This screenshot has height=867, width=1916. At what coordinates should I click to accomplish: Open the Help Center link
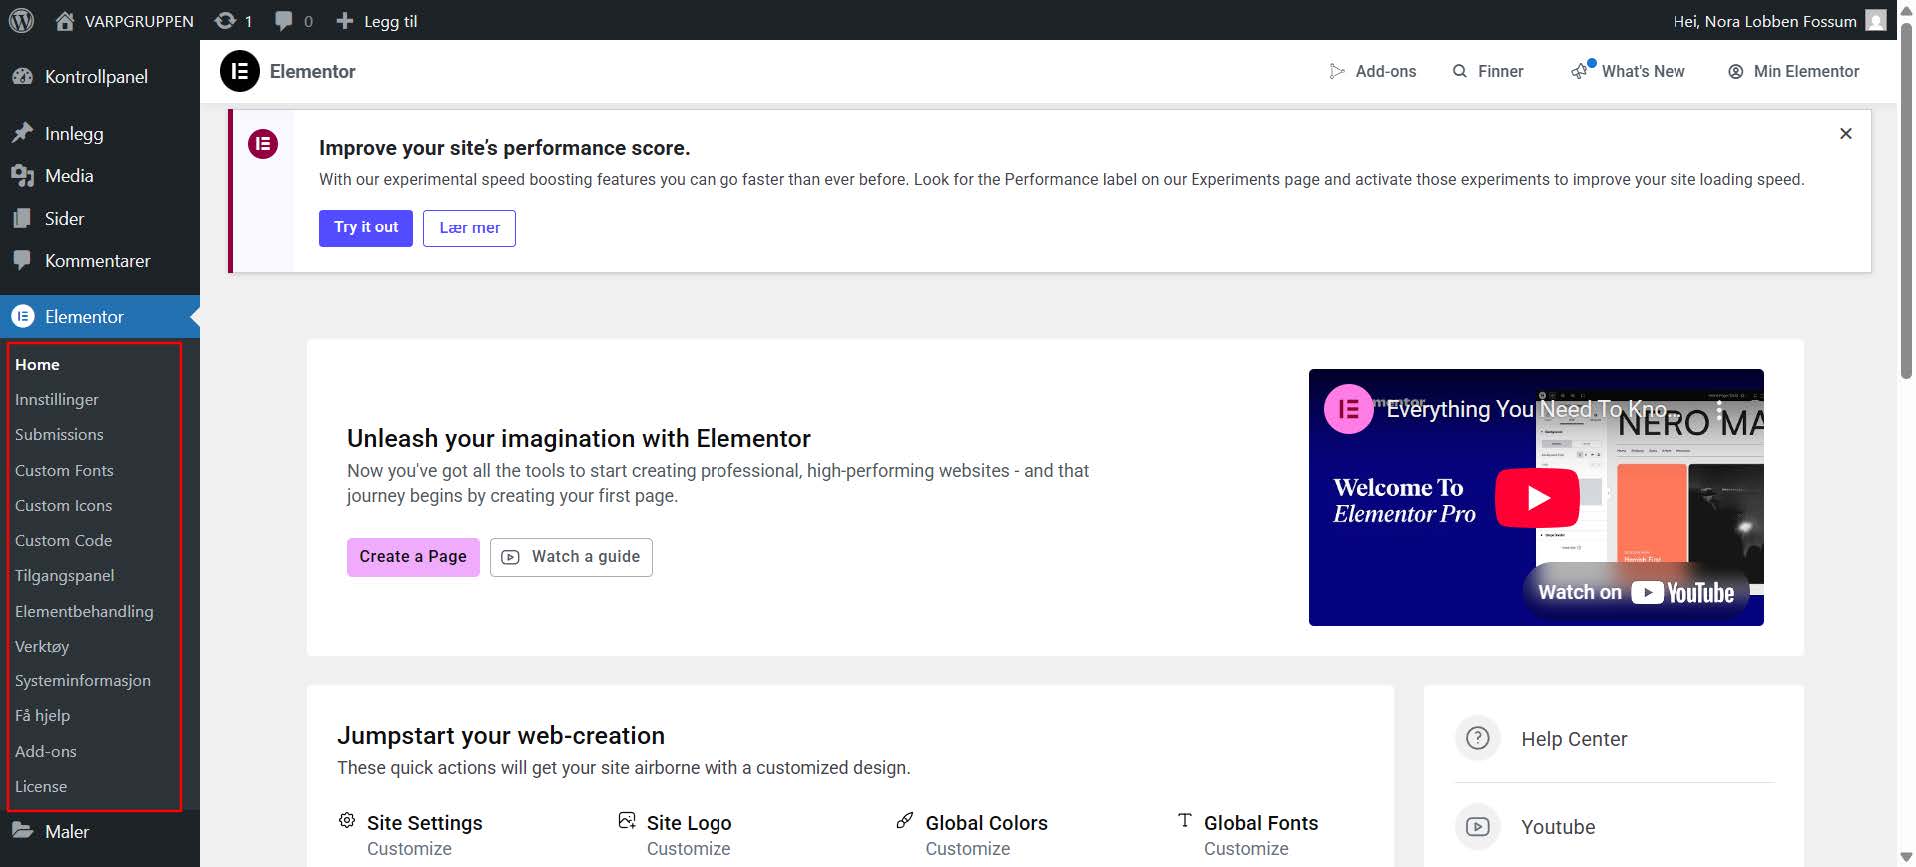[x=1574, y=739]
